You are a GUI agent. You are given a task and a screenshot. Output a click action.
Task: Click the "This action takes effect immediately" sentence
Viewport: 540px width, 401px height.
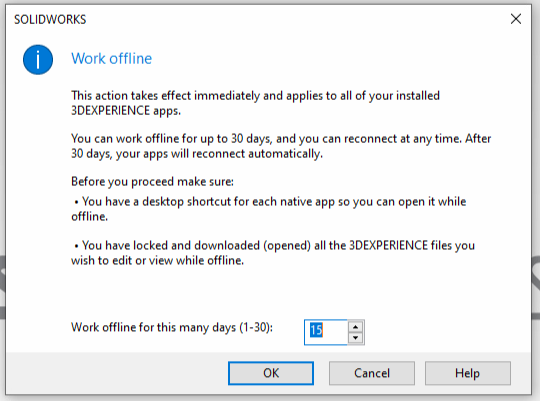[x=256, y=95]
